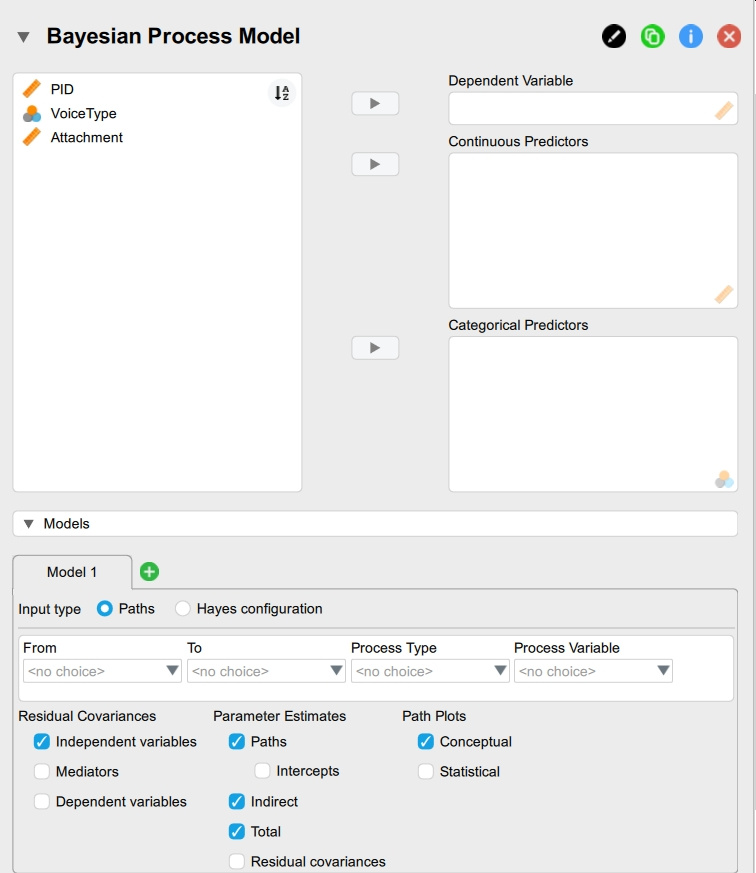The image size is (756, 873).
Task: Collapse the Models section
Action: [x=28, y=524]
